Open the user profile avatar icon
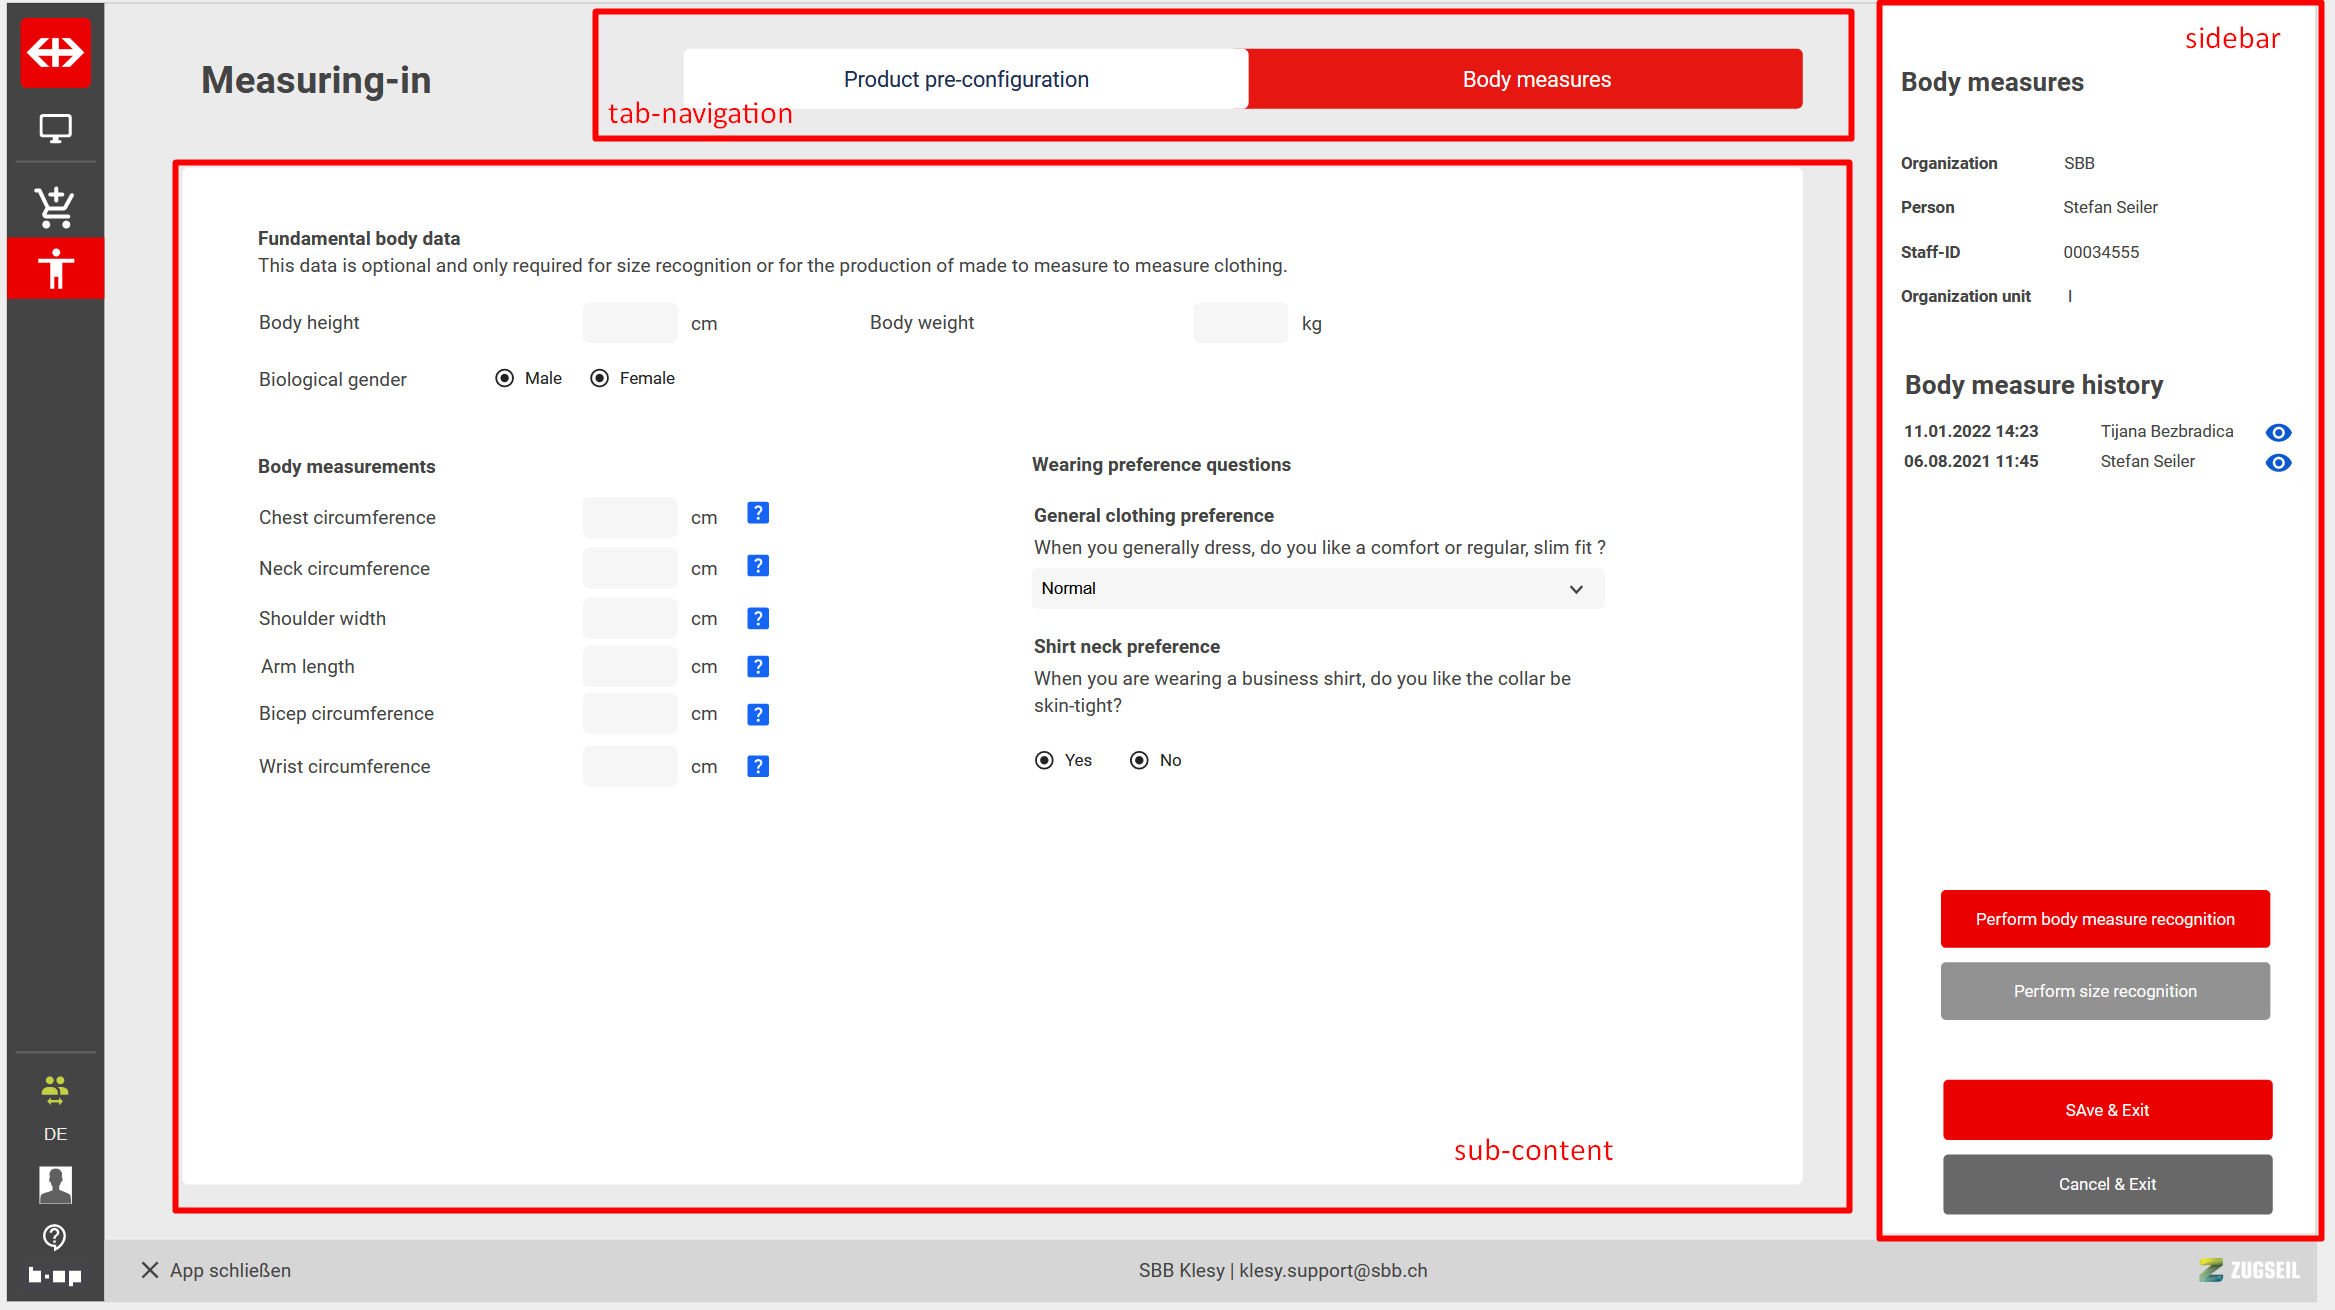Viewport: 2335px width, 1310px height. click(x=55, y=1184)
